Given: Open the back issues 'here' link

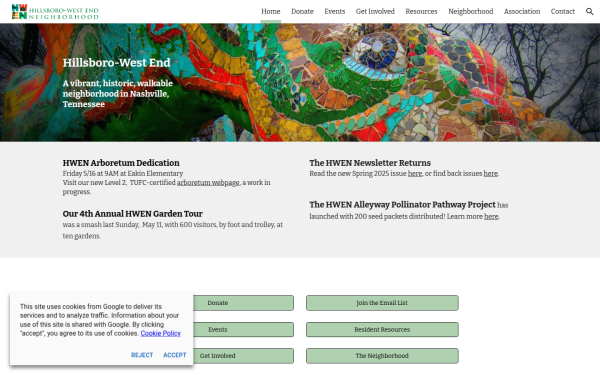Looking at the screenshot, I should click(x=491, y=173).
